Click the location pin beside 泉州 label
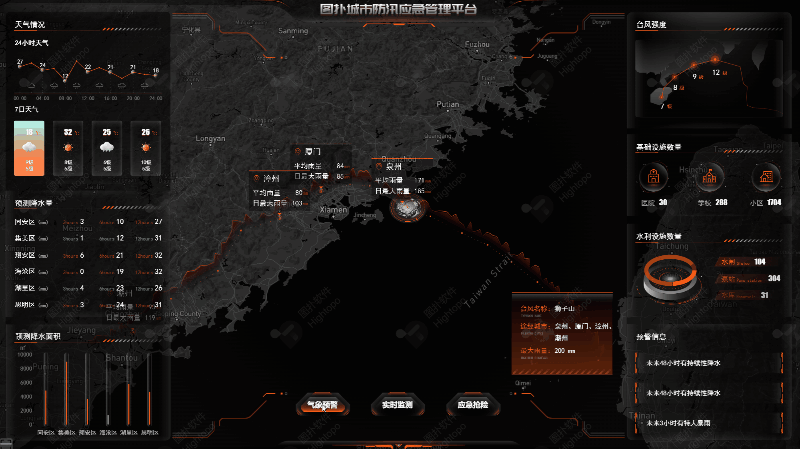Image resolution: width=800 pixels, height=449 pixels. (379, 166)
